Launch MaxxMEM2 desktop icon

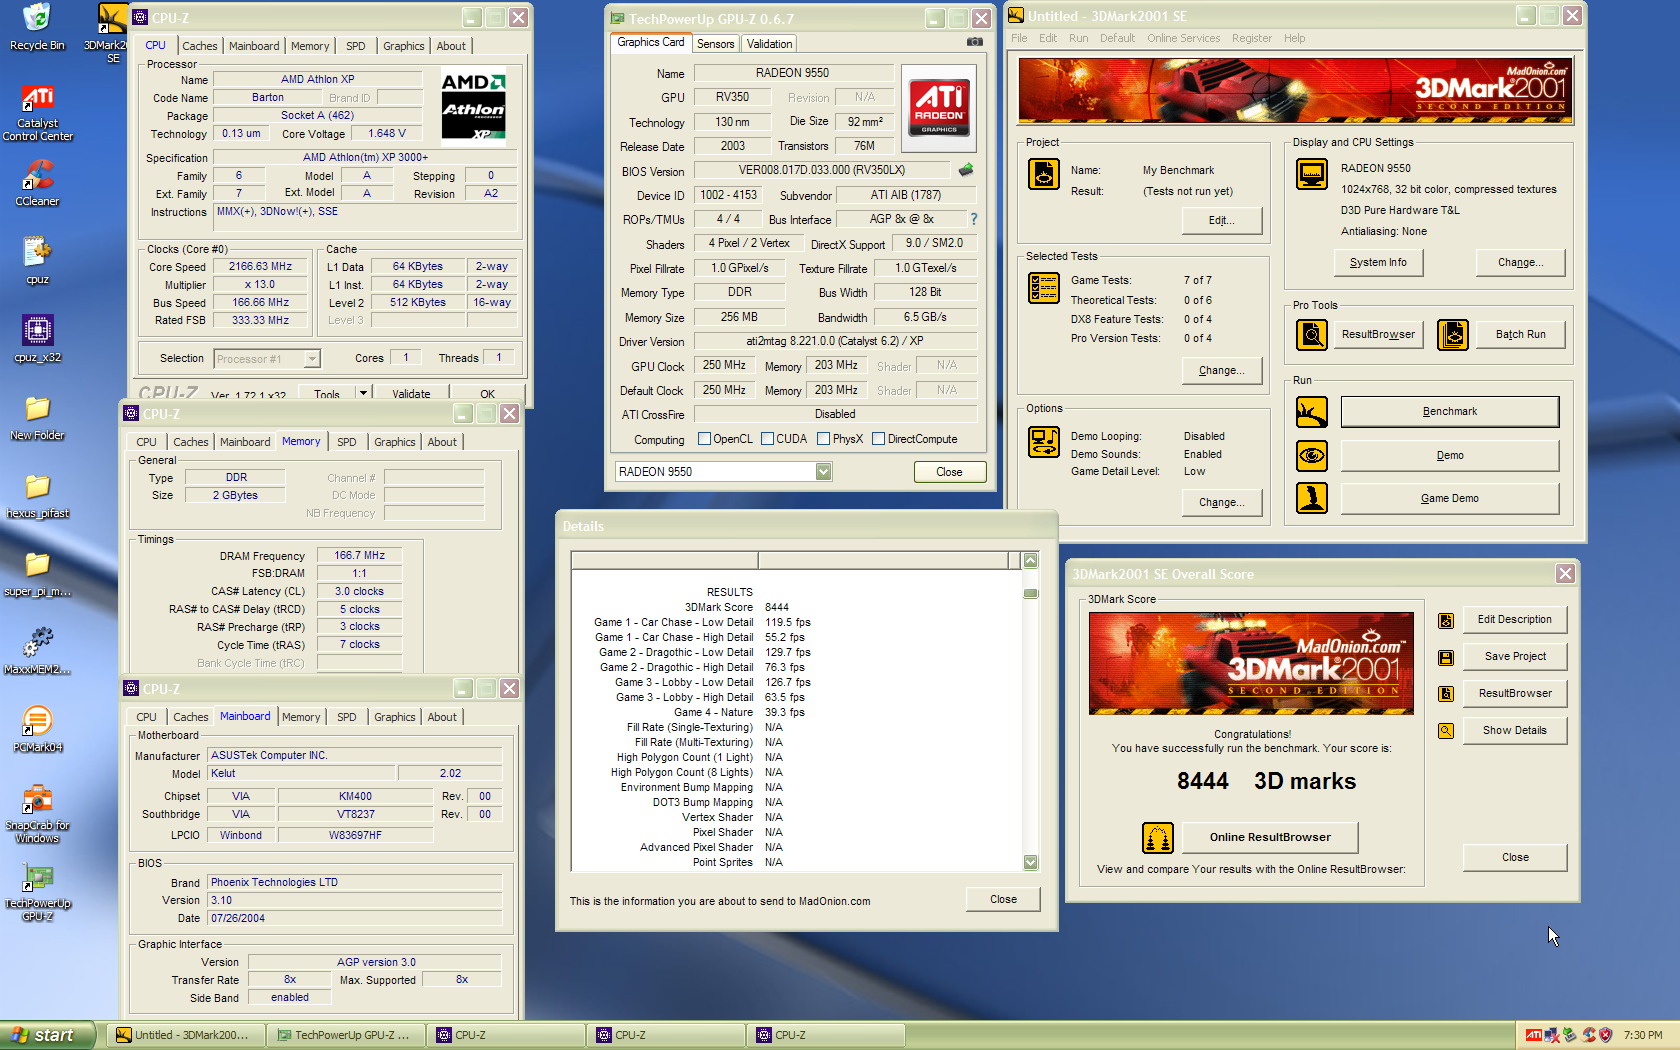37,650
